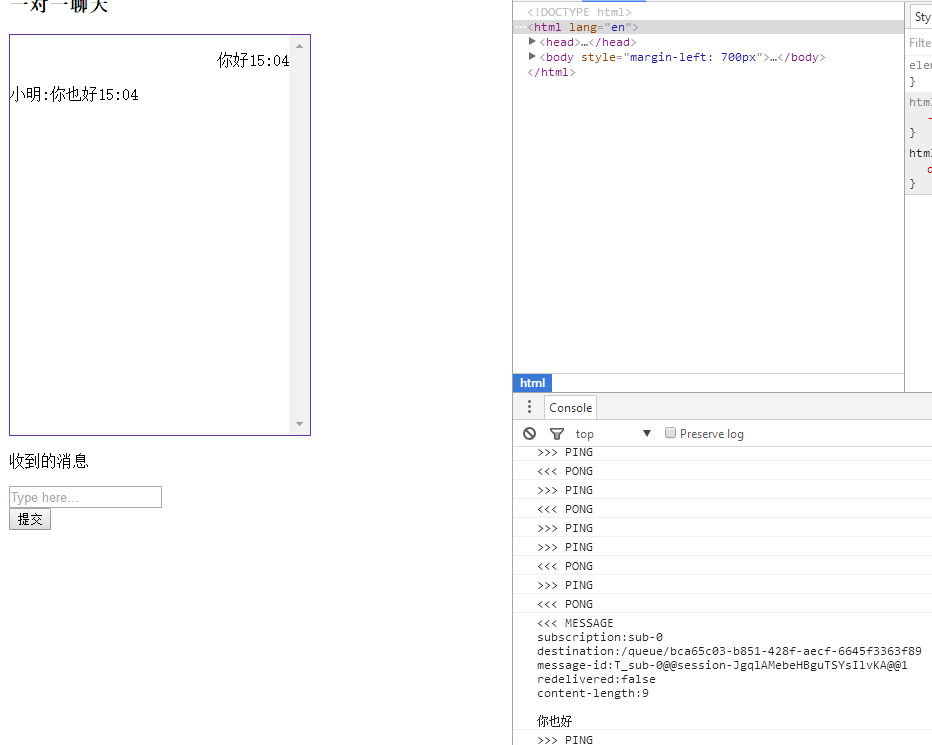Open the top execution context dropdown
The image size is (932, 745).
[x=613, y=434]
